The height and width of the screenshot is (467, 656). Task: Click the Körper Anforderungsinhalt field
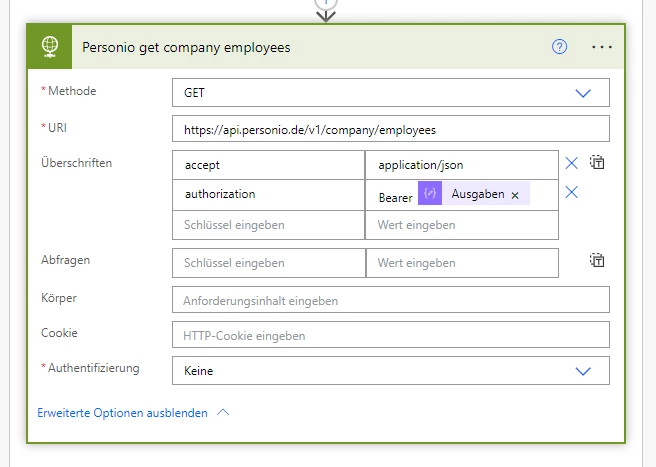391,300
